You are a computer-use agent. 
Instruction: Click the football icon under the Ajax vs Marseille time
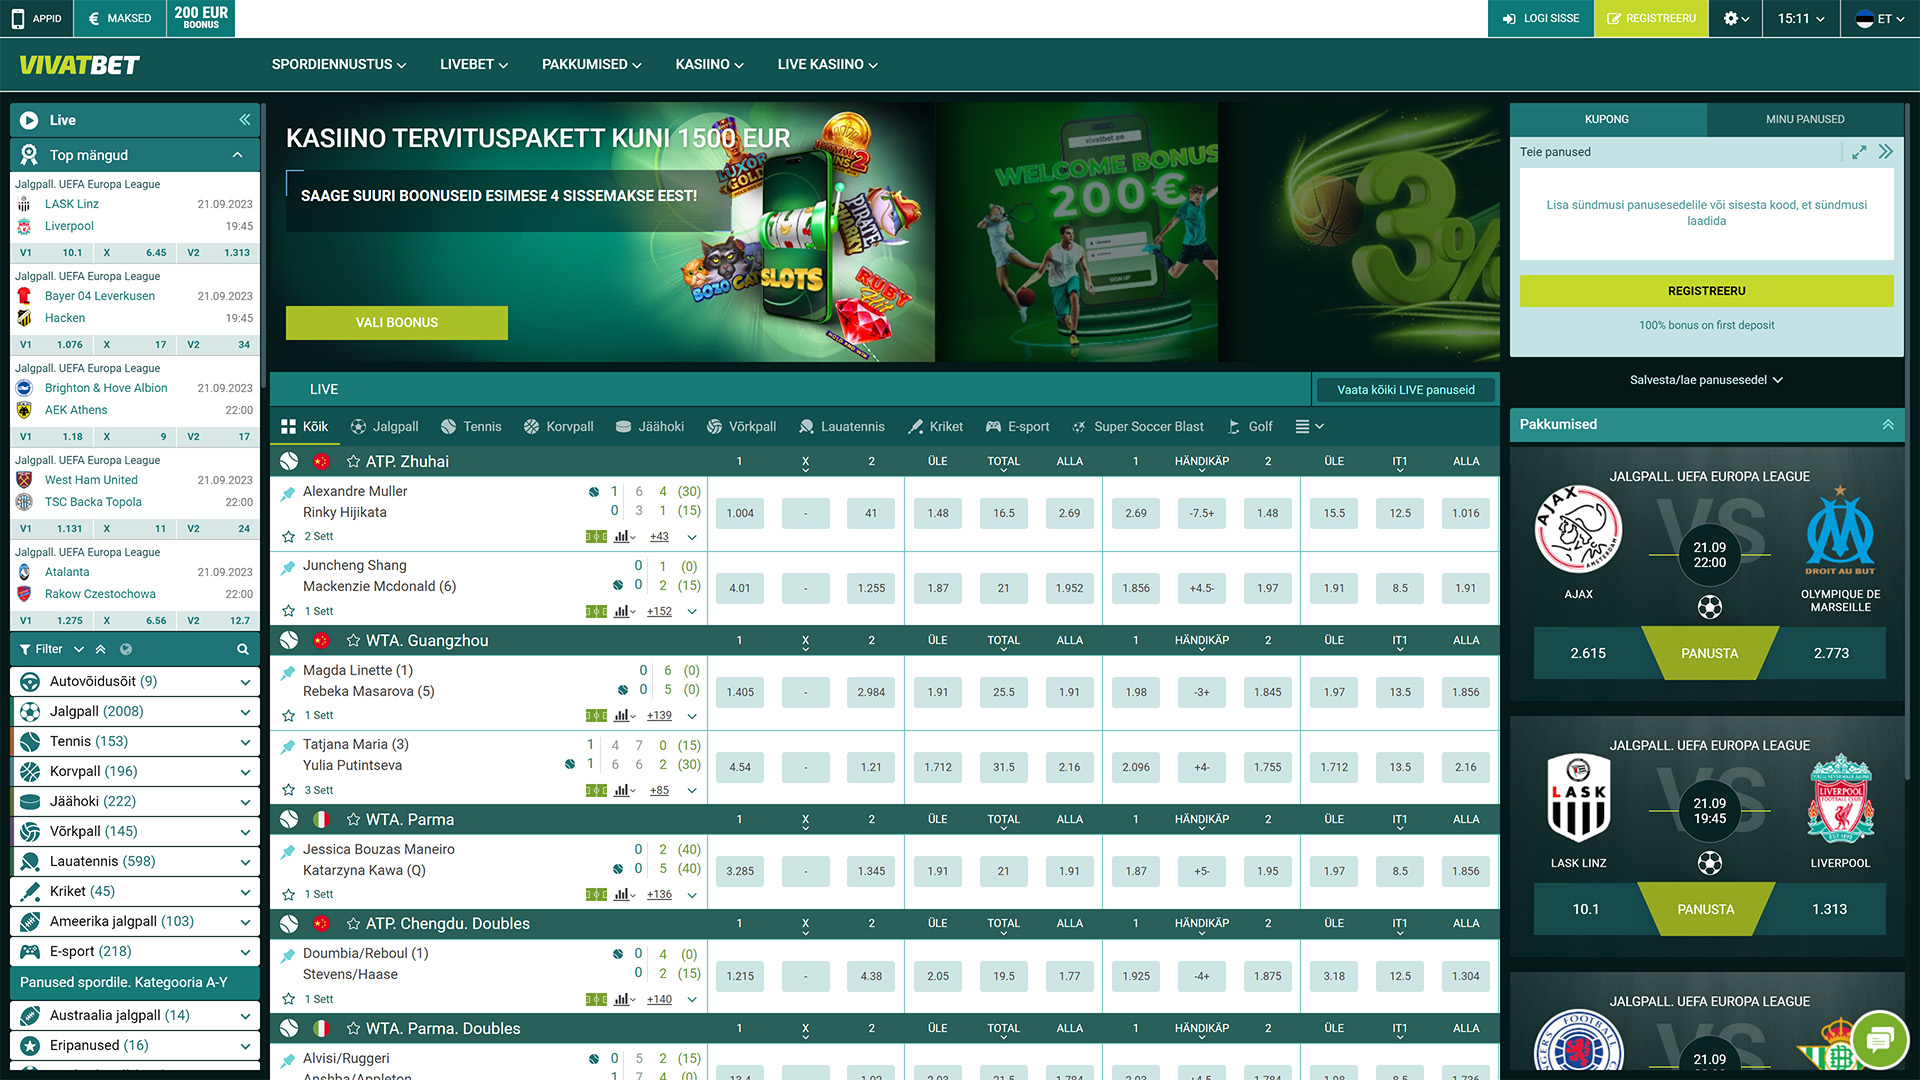click(1710, 607)
